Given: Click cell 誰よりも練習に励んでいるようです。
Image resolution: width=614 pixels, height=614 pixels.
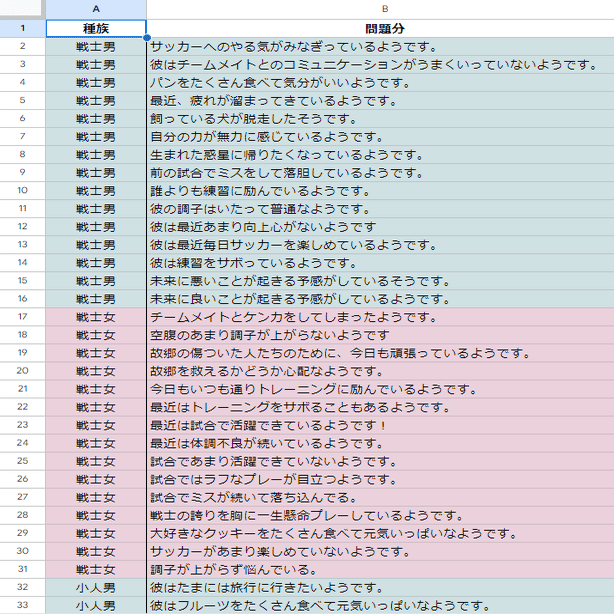Looking at the screenshot, I should click(x=380, y=191).
